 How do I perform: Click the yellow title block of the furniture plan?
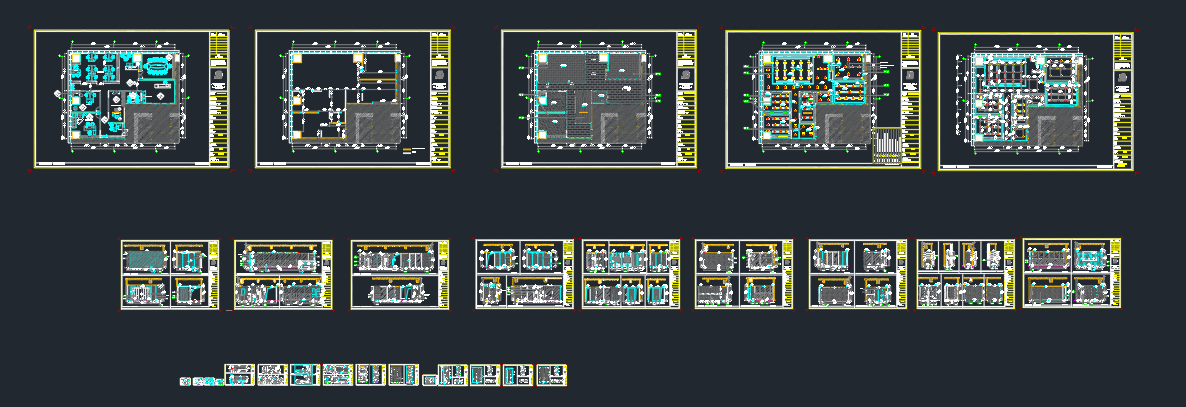pyautogui.click(x=220, y=99)
